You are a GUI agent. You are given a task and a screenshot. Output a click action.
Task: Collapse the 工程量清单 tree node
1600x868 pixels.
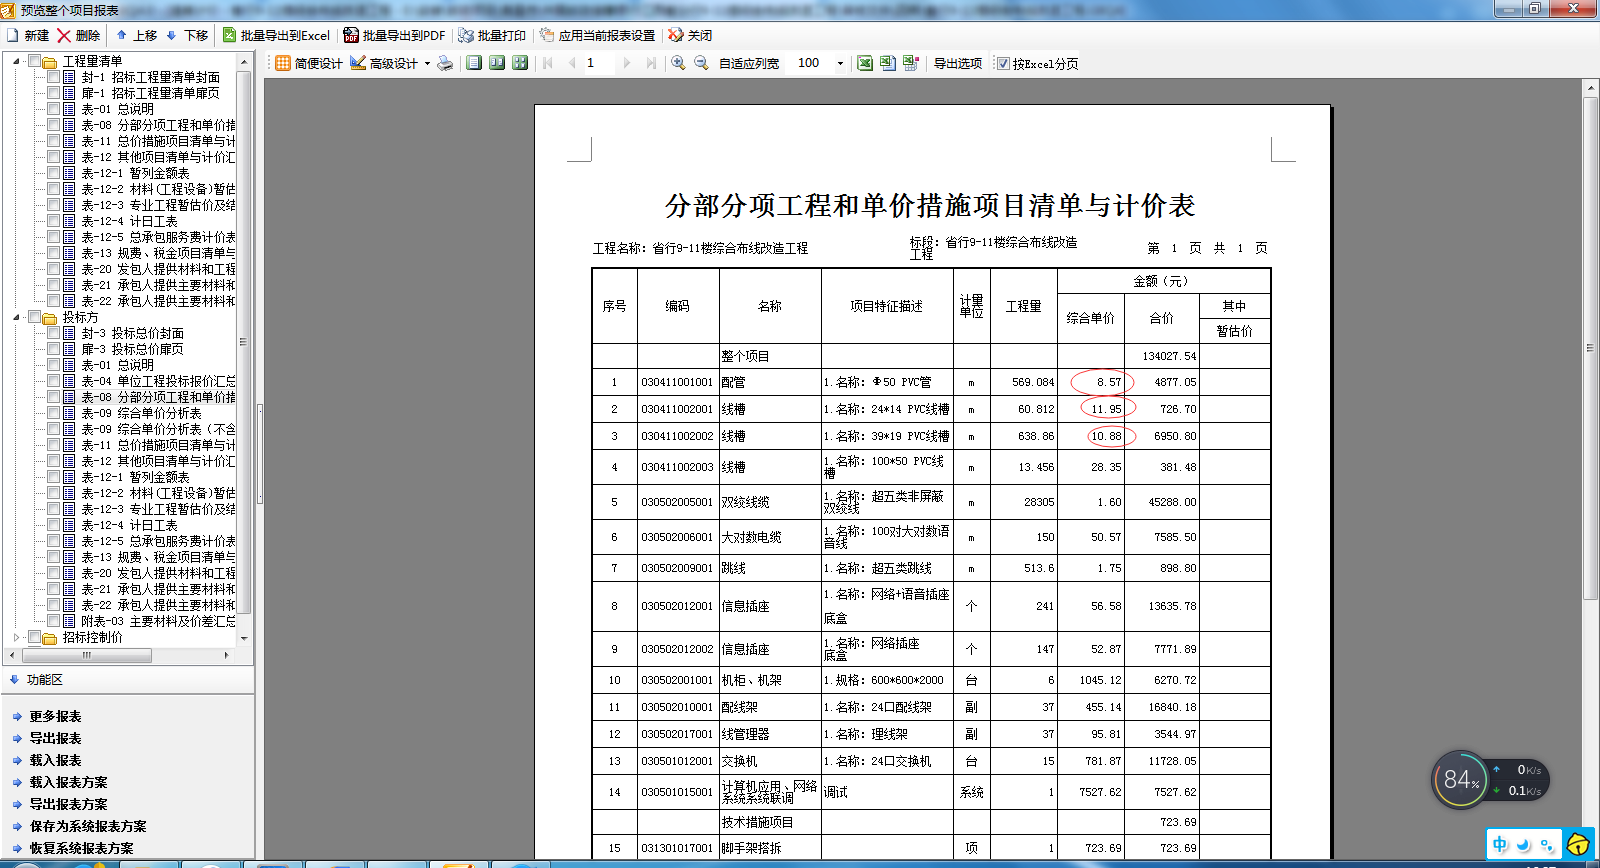tap(16, 61)
